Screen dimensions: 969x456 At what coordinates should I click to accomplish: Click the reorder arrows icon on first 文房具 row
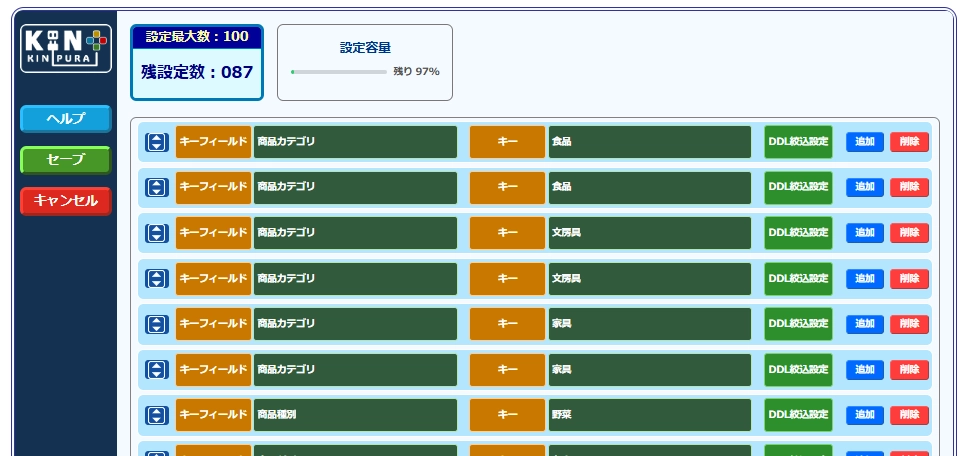click(157, 233)
